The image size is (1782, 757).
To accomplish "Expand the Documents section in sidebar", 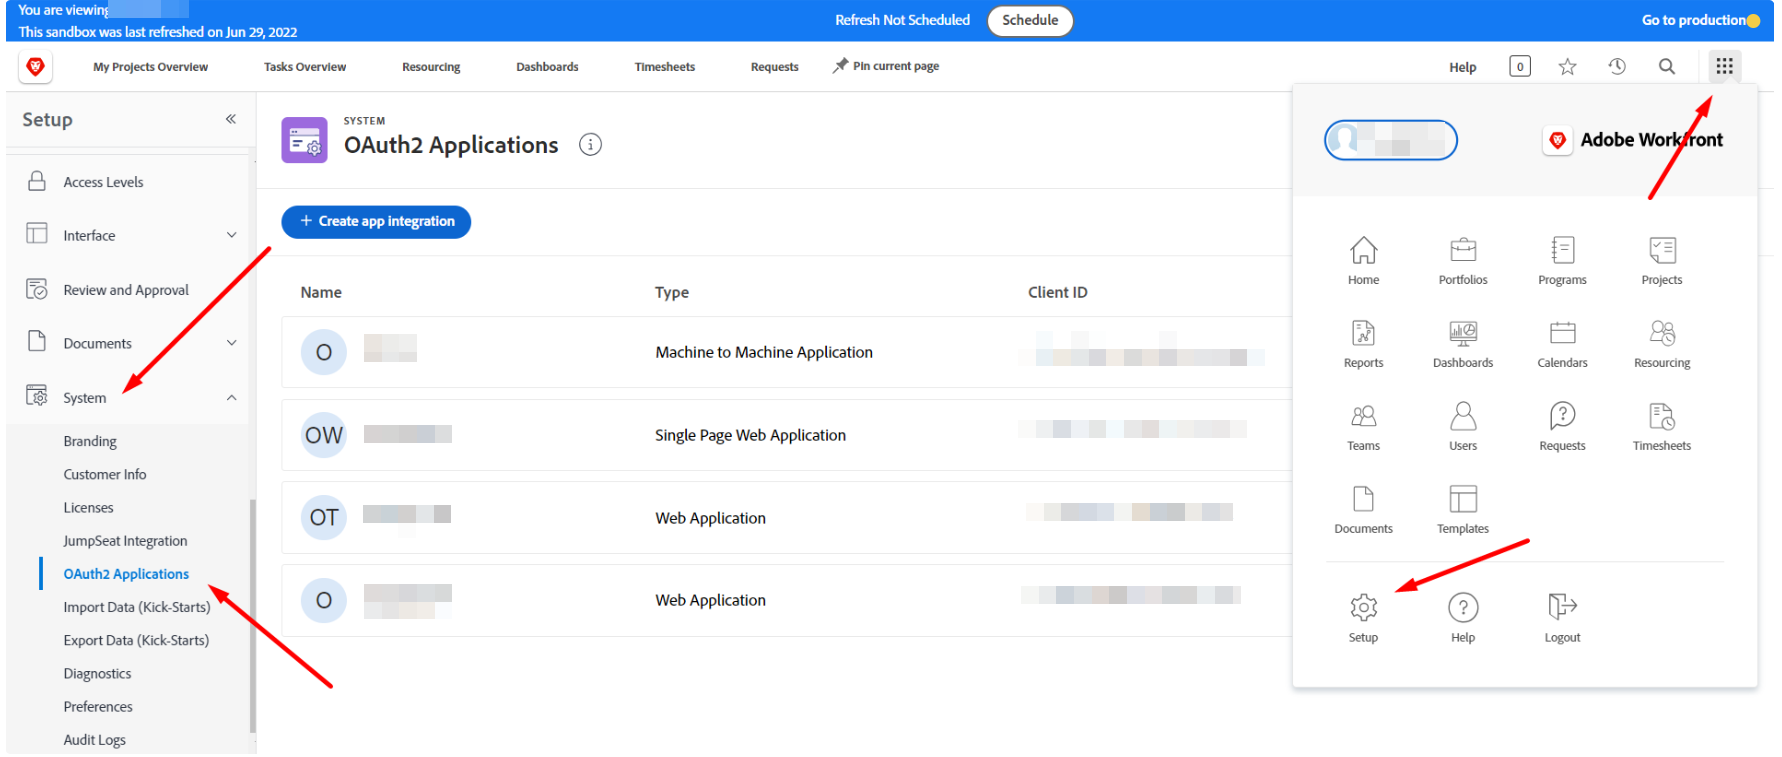I will (231, 343).
